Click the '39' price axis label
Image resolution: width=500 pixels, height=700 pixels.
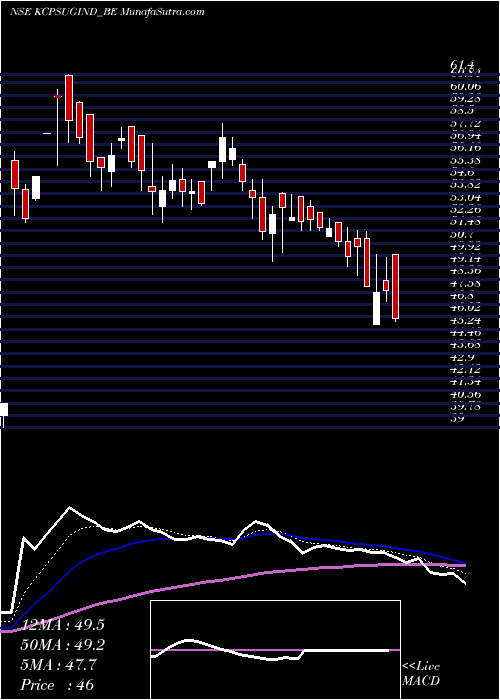(457, 419)
